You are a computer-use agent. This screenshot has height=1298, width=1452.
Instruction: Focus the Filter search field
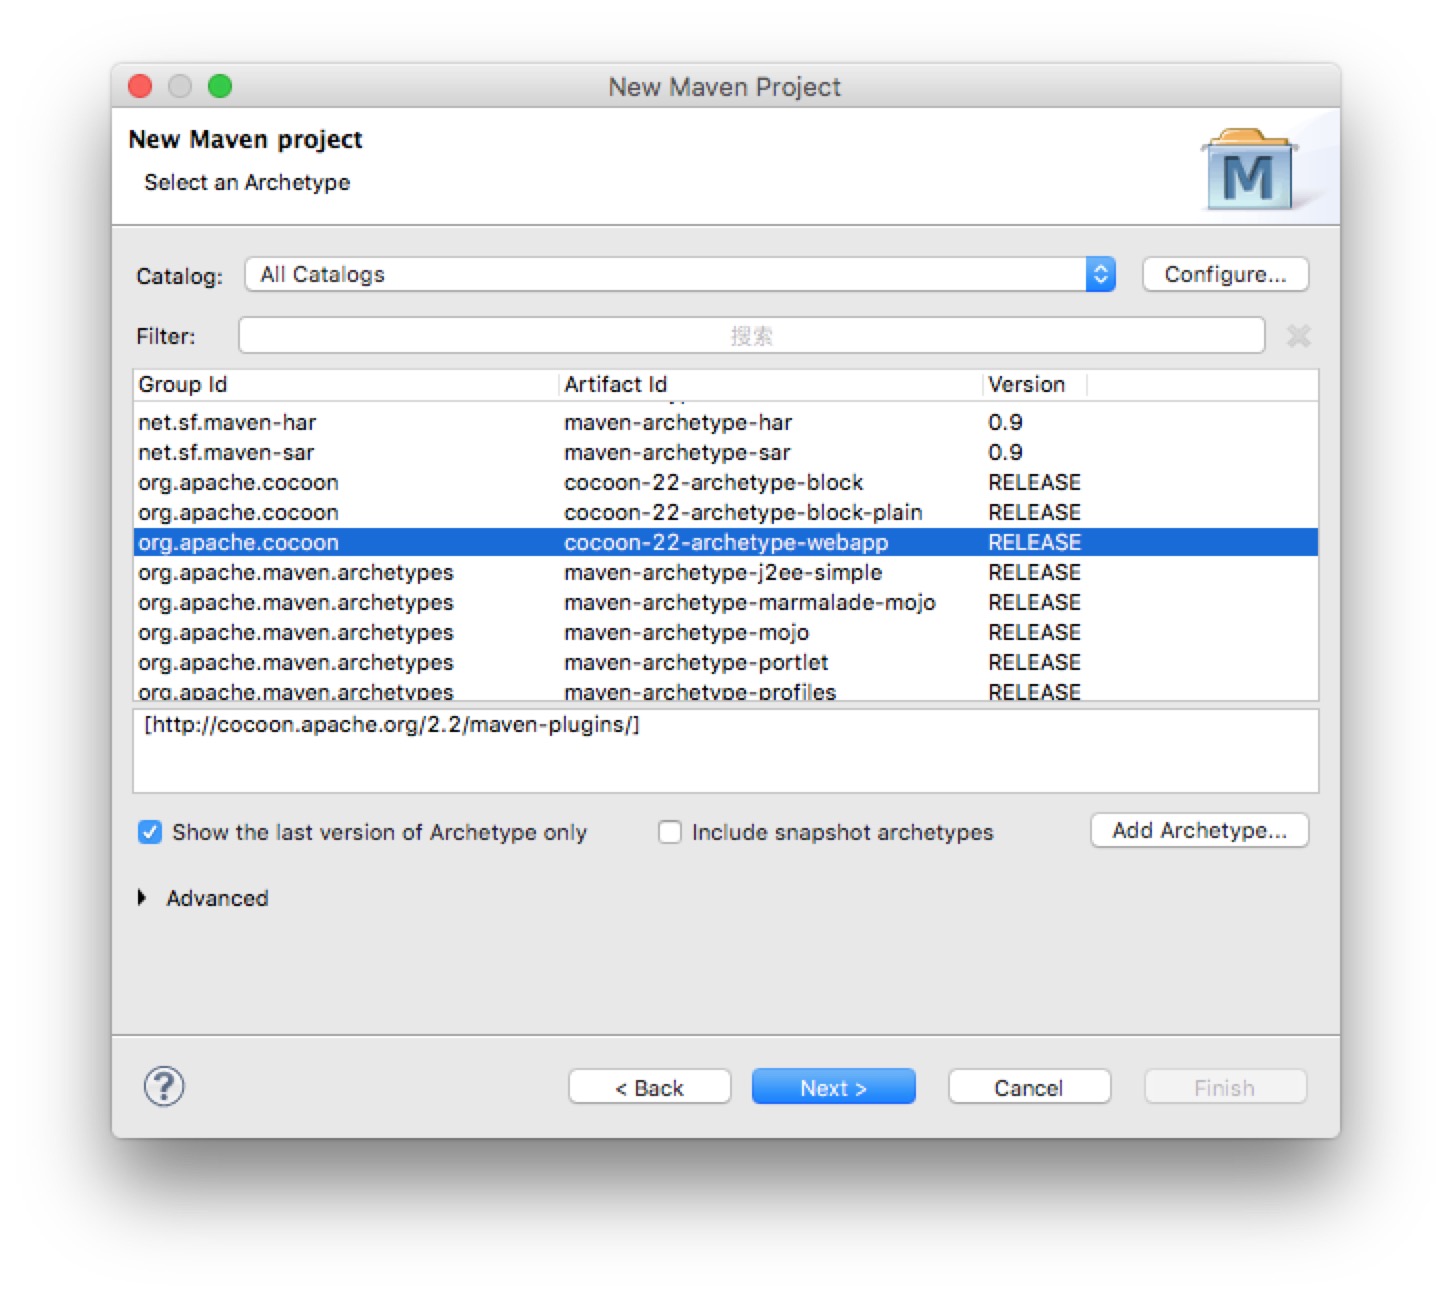[x=751, y=336]
